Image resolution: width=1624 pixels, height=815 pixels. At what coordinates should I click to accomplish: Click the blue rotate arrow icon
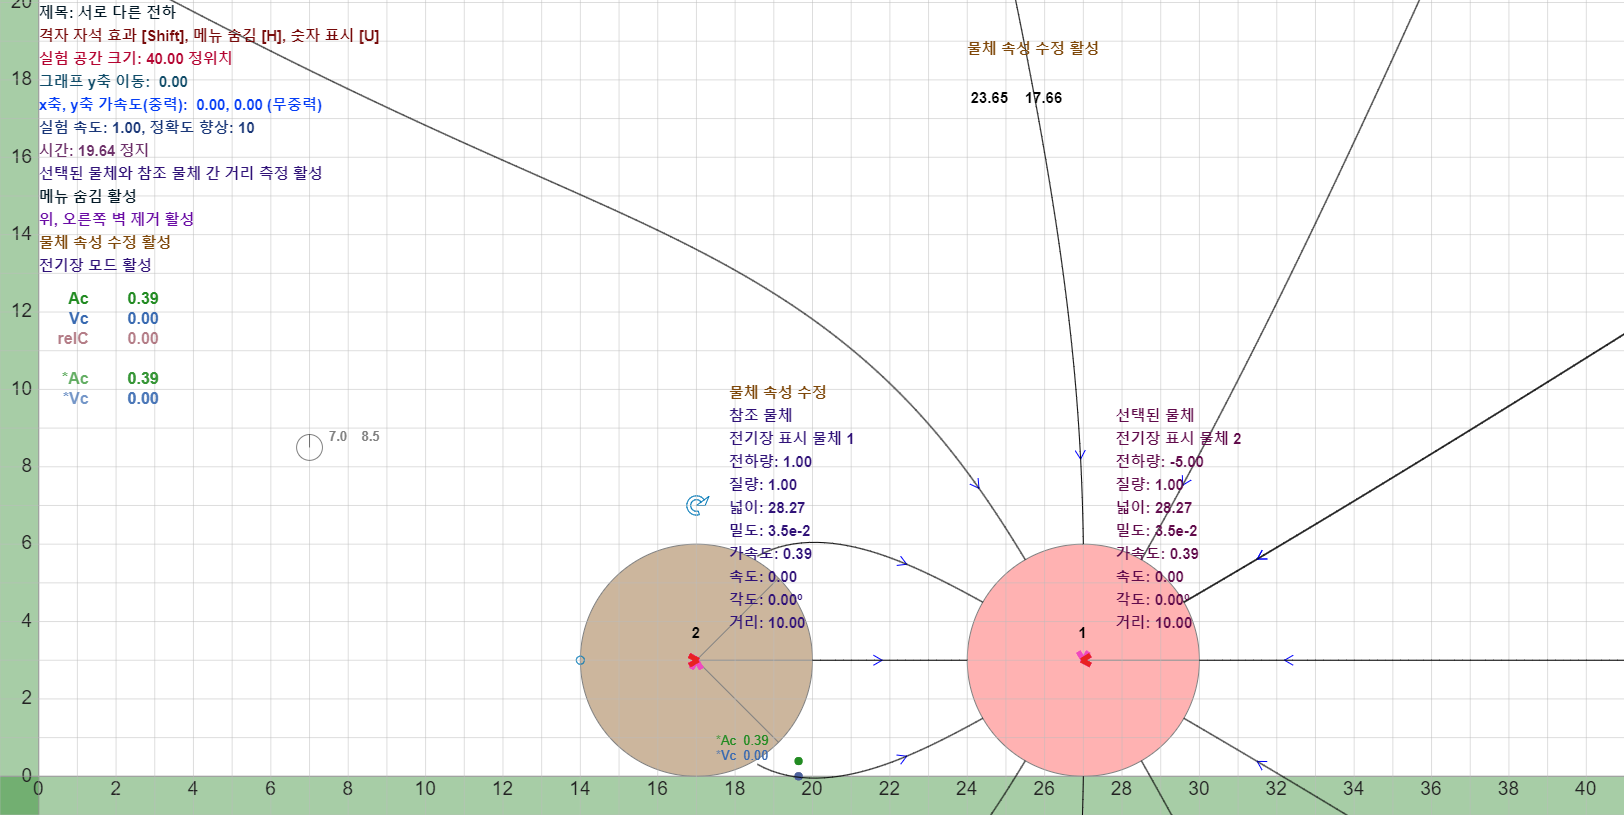click(697, 505)
